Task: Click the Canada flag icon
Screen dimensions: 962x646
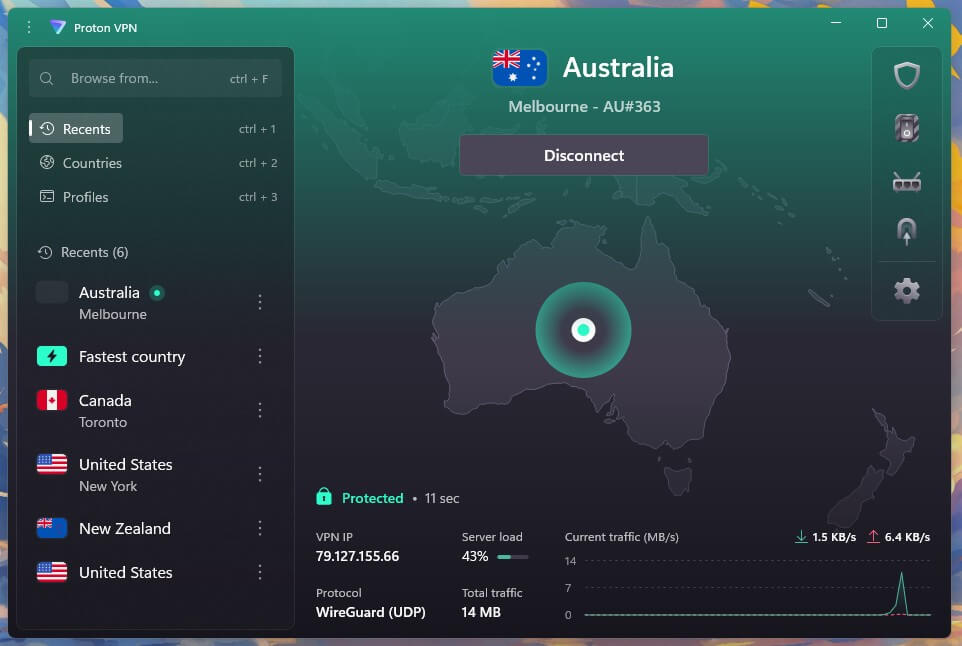Action: (52, 400)
